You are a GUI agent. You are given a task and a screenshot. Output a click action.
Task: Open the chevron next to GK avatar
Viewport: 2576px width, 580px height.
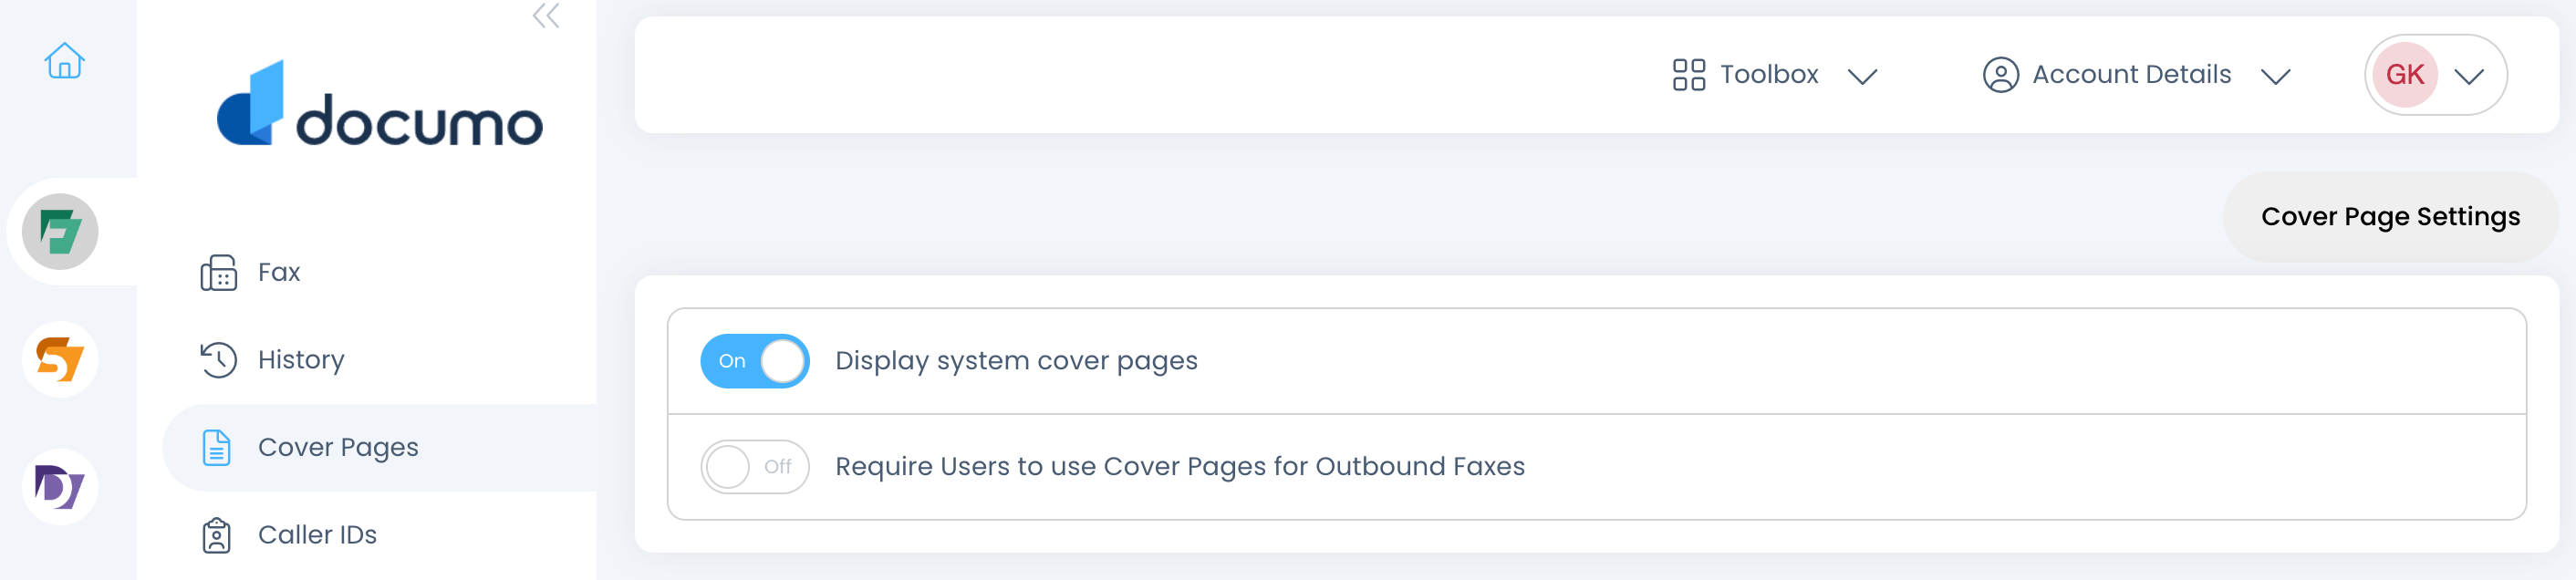(x=2469, y=77)
